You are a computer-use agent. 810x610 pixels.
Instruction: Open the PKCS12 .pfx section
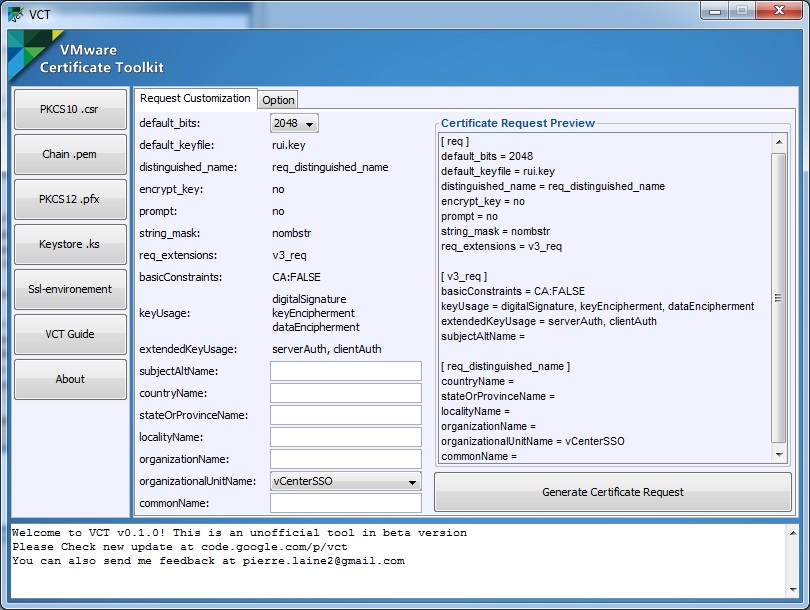[x=70, y=199]
